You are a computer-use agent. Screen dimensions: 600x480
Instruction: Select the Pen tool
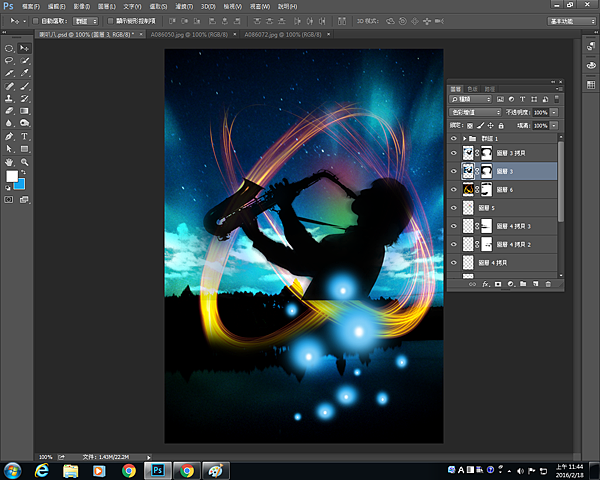coord(9,136)
